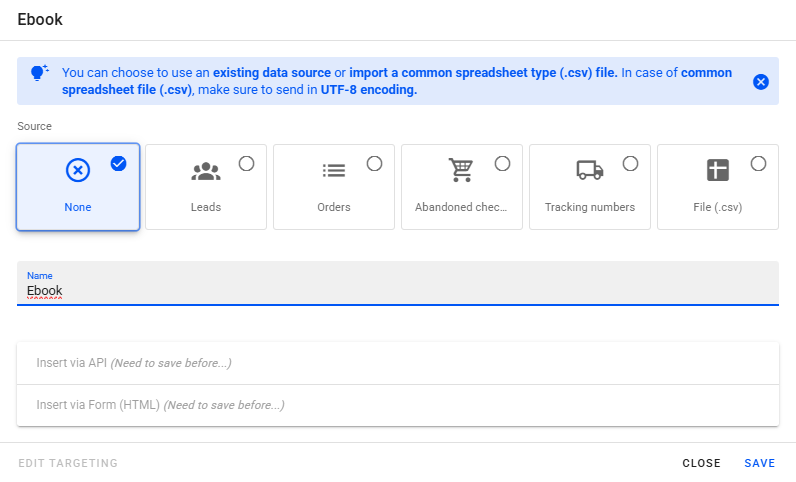
Task: Click the Abandoned checkout cart icon
Action: pyautogui.click(x=461, y=171)
